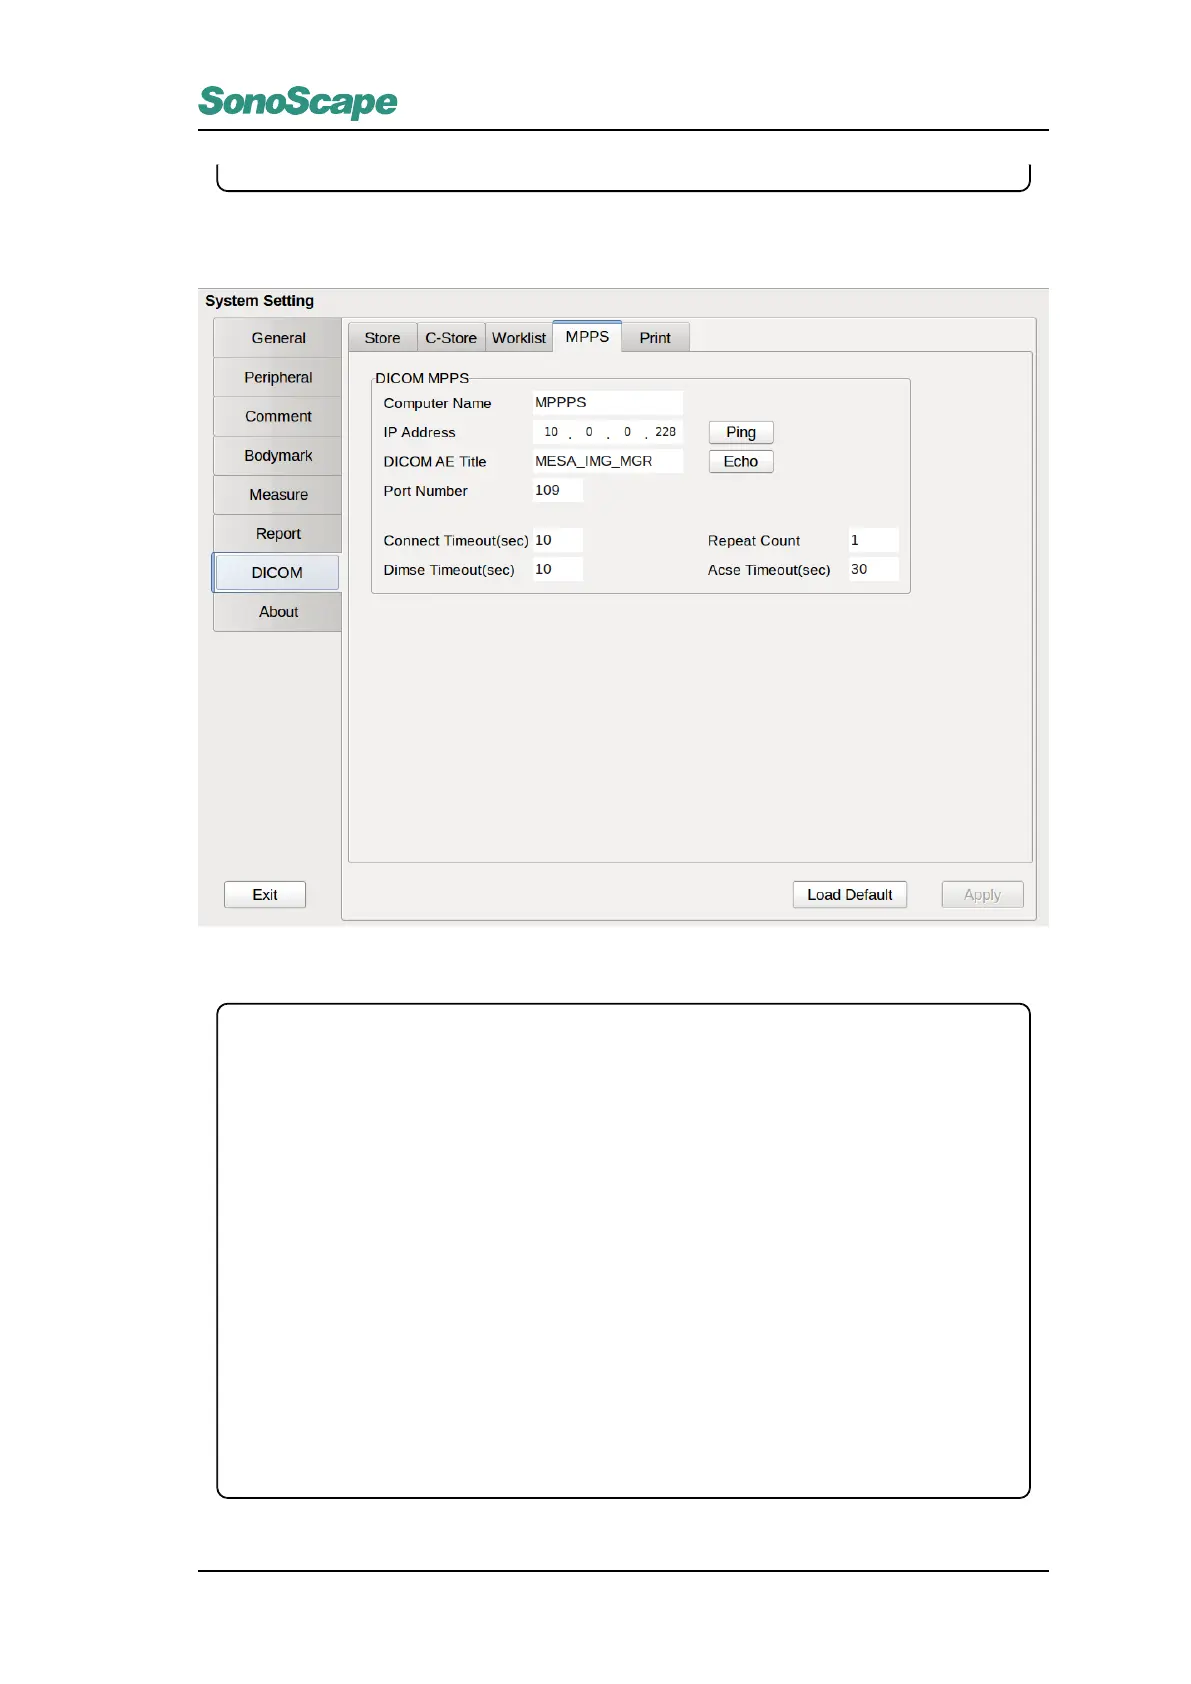Open the Worklist tab
This screenshot has height=1684, width=1191.
519,338
